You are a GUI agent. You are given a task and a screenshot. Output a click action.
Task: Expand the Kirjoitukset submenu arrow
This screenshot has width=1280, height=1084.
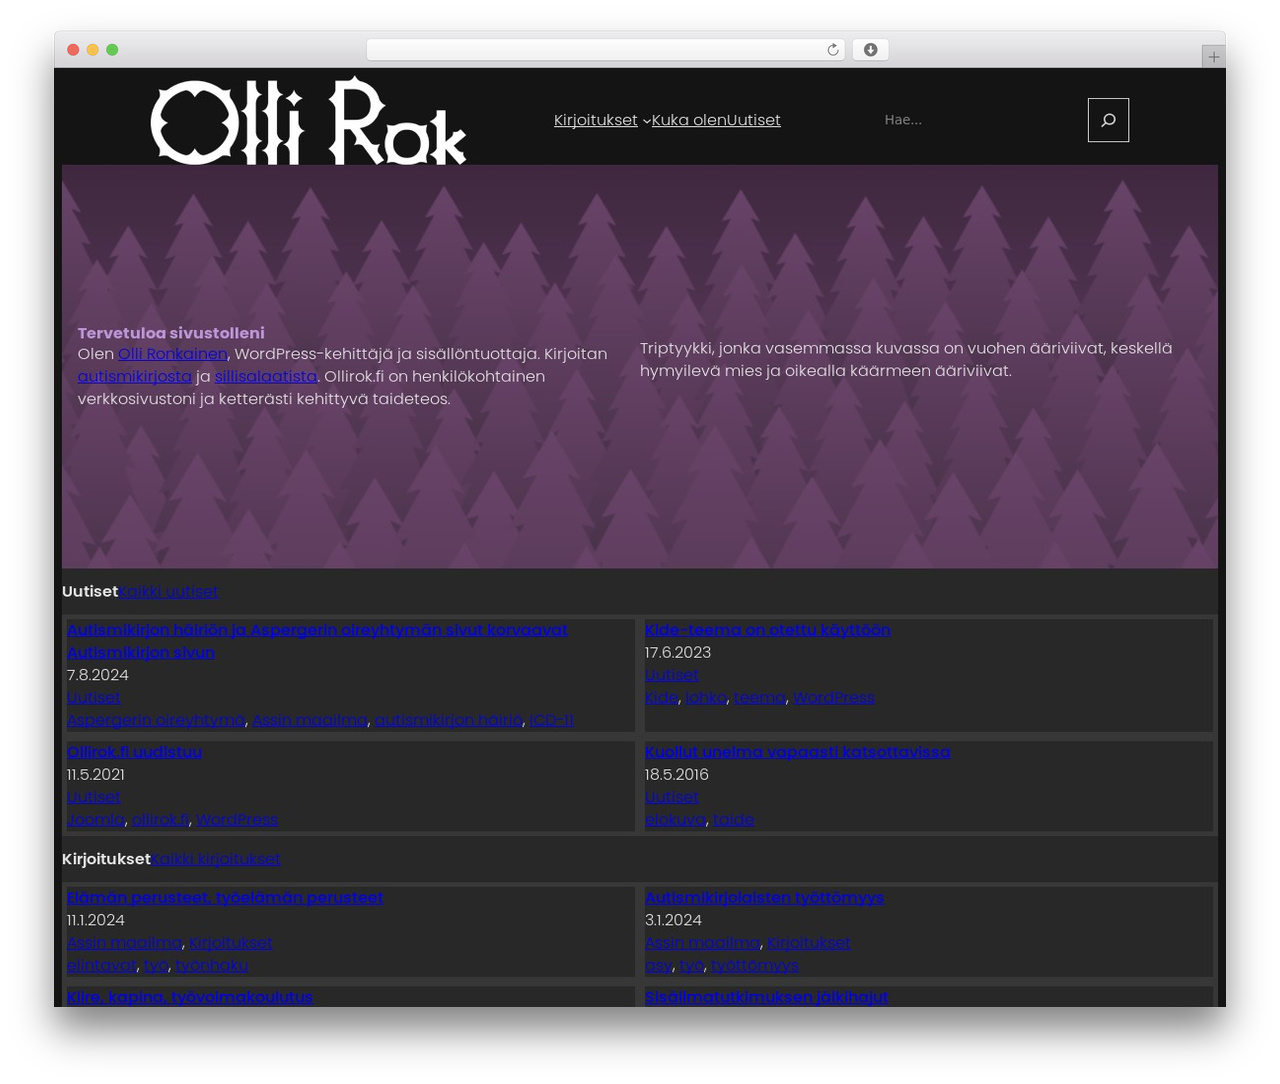point(646,121)
